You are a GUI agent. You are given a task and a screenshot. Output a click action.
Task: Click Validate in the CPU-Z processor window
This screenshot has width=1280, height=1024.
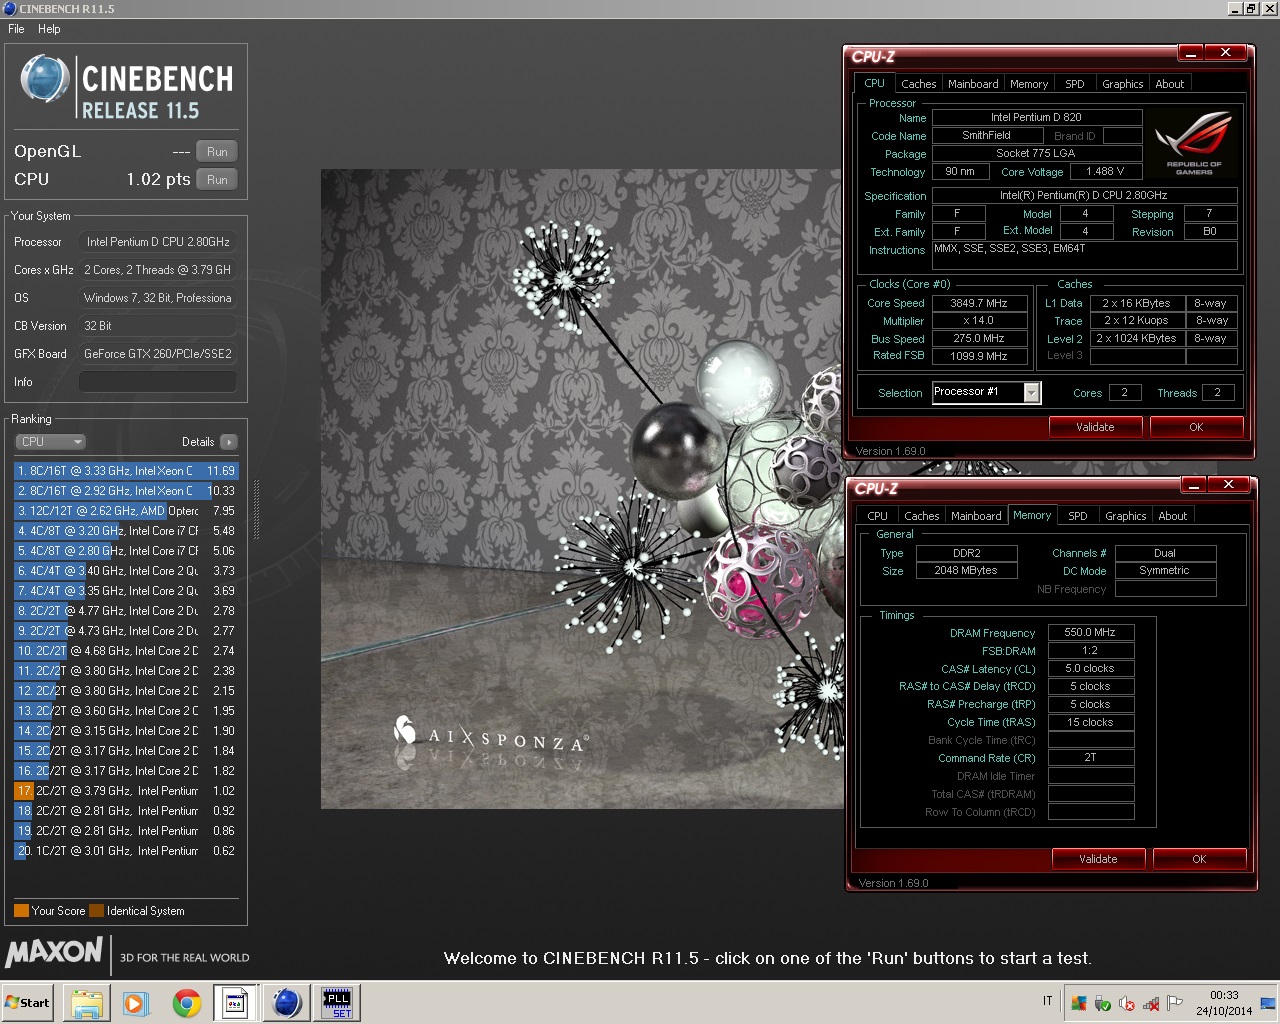pos(1095,427)
